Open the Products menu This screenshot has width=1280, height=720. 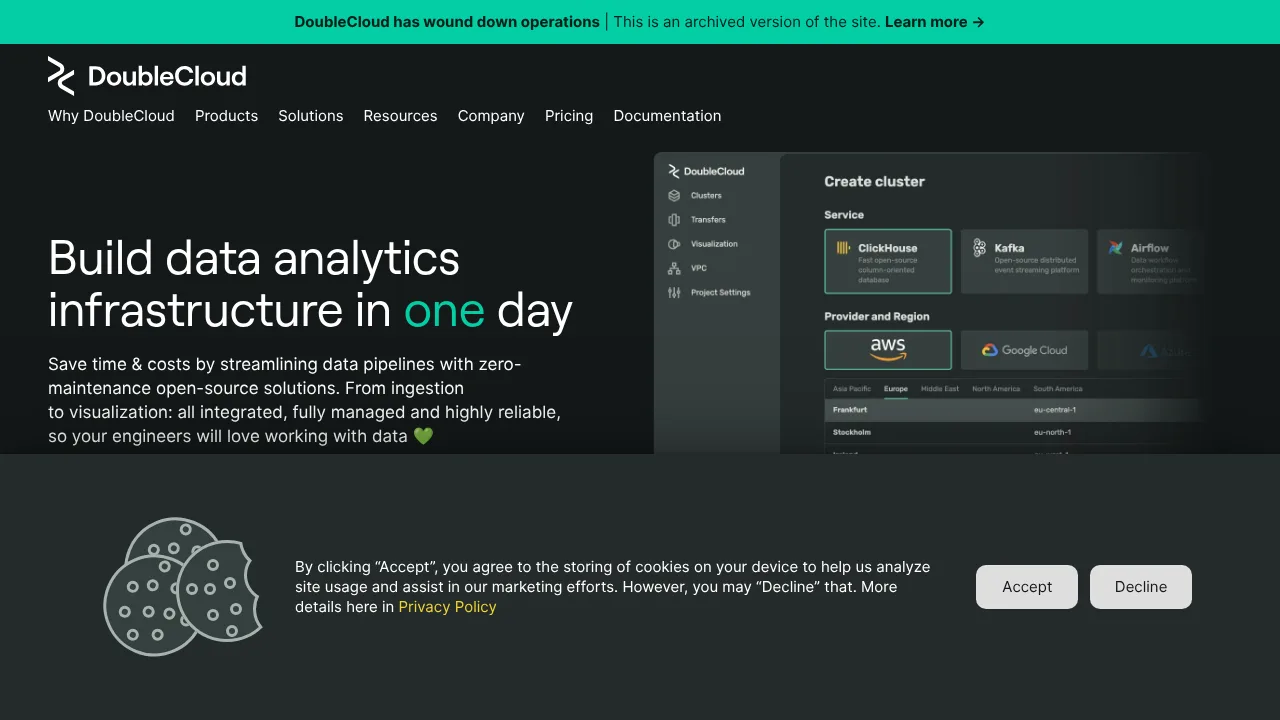pyautogui.click(x=226, y=116)
